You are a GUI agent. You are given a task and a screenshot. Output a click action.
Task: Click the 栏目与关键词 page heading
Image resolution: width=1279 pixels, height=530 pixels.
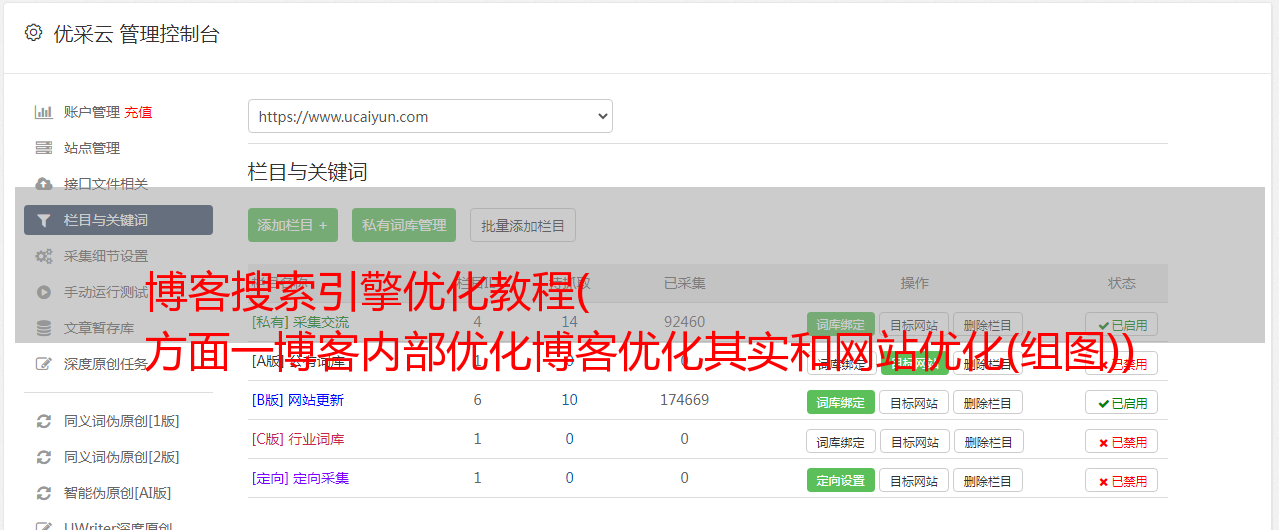pos(308,172)
